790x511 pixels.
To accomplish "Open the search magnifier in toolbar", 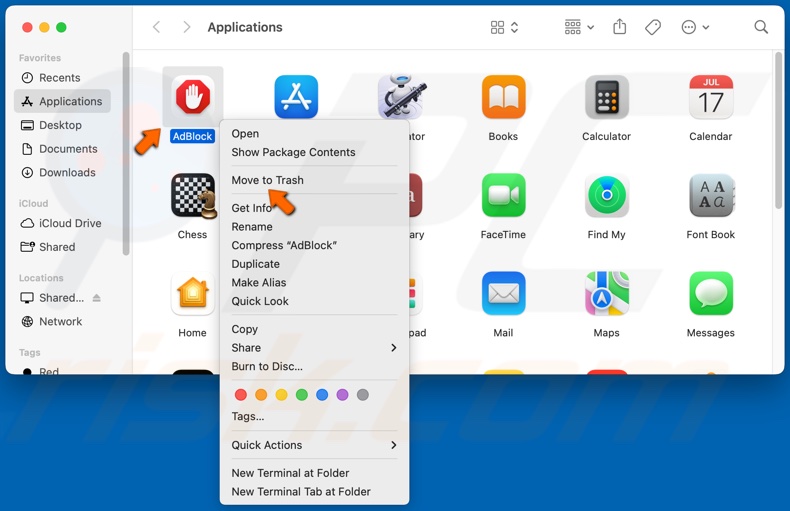I will tap(761, 28).
